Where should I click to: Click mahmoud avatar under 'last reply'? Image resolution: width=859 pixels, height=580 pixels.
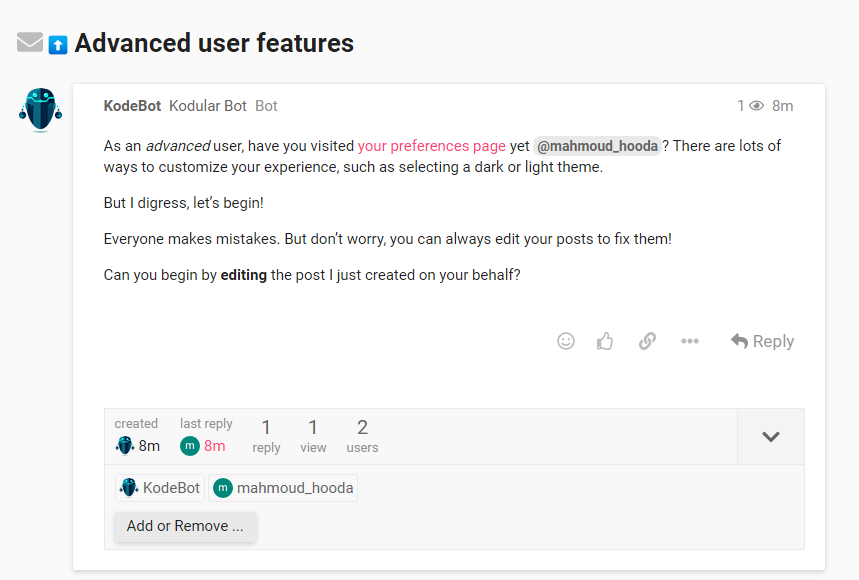pyautogui.click(x=190, y=446)
